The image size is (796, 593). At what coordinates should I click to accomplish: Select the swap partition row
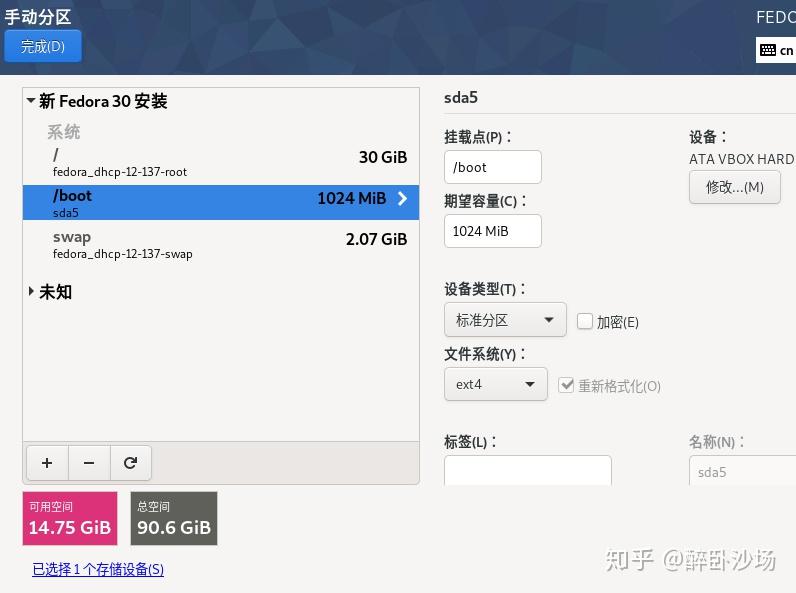point(221,245)
